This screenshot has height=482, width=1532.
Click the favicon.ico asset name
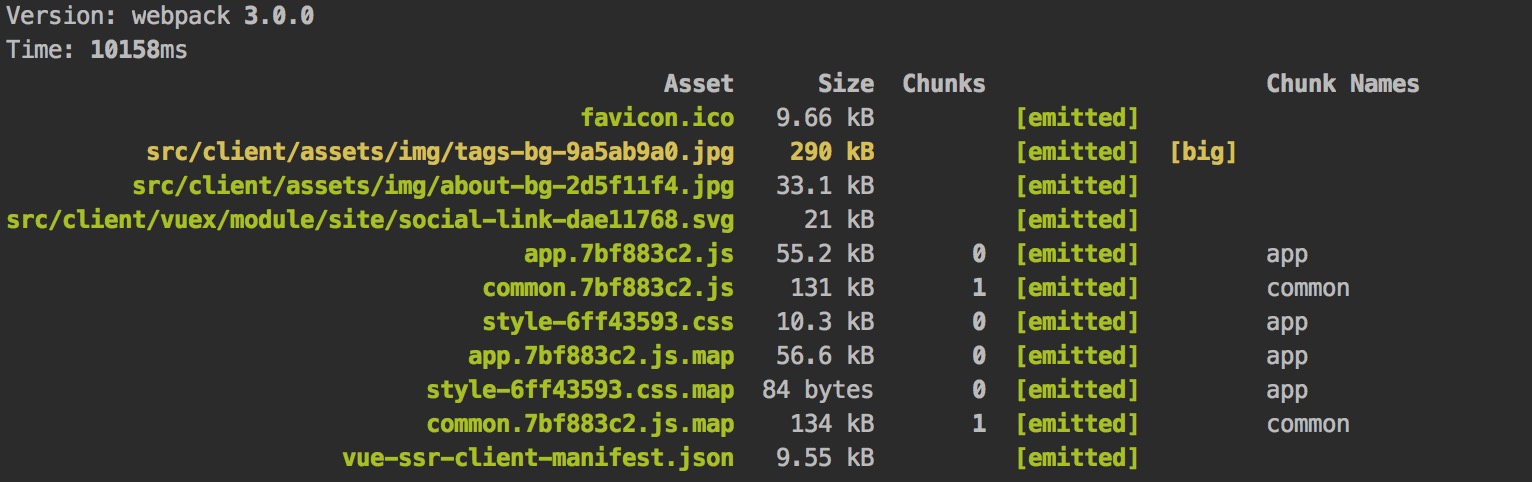(657, 118)
